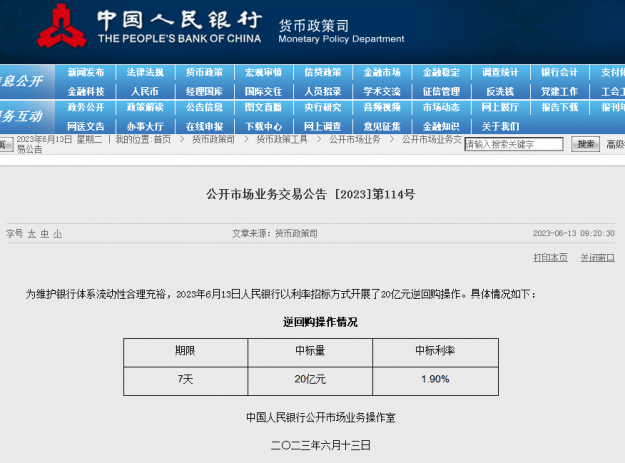
Task: Click the People's Bank of China logo
Action: tap(61, 29)
